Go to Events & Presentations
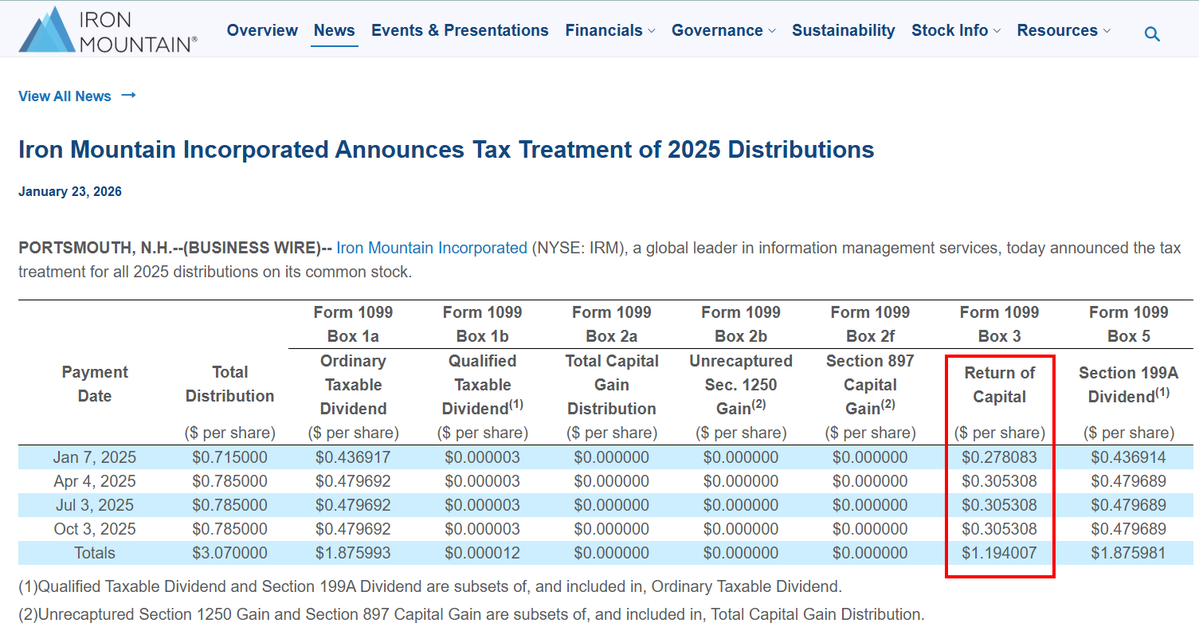Viewport: 1199px width, 631px height. (x=460, y=31)
